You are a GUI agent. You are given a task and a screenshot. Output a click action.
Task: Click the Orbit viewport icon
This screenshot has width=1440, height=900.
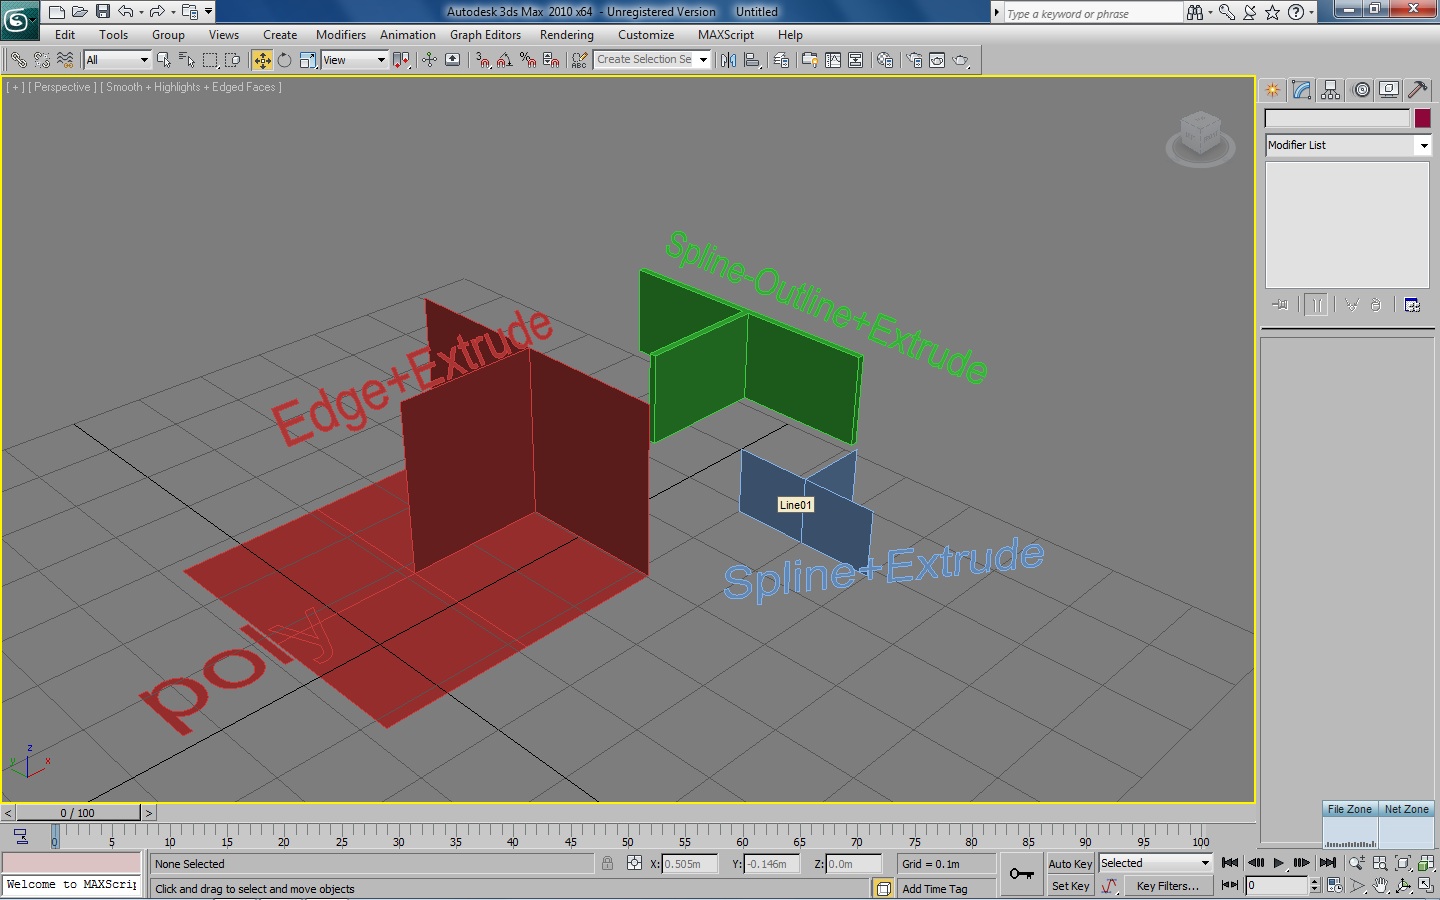coord(1403,886)
